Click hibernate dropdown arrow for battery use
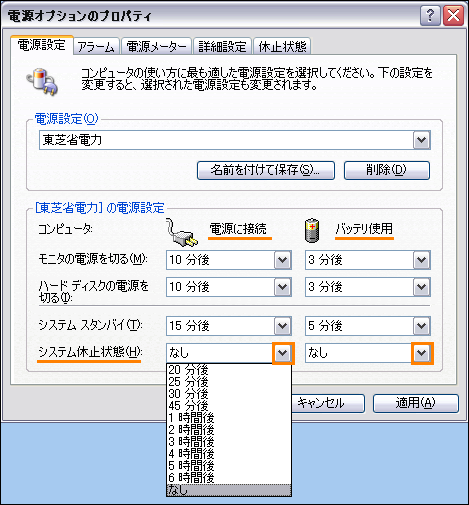The image size is (469, 505). 422,353
